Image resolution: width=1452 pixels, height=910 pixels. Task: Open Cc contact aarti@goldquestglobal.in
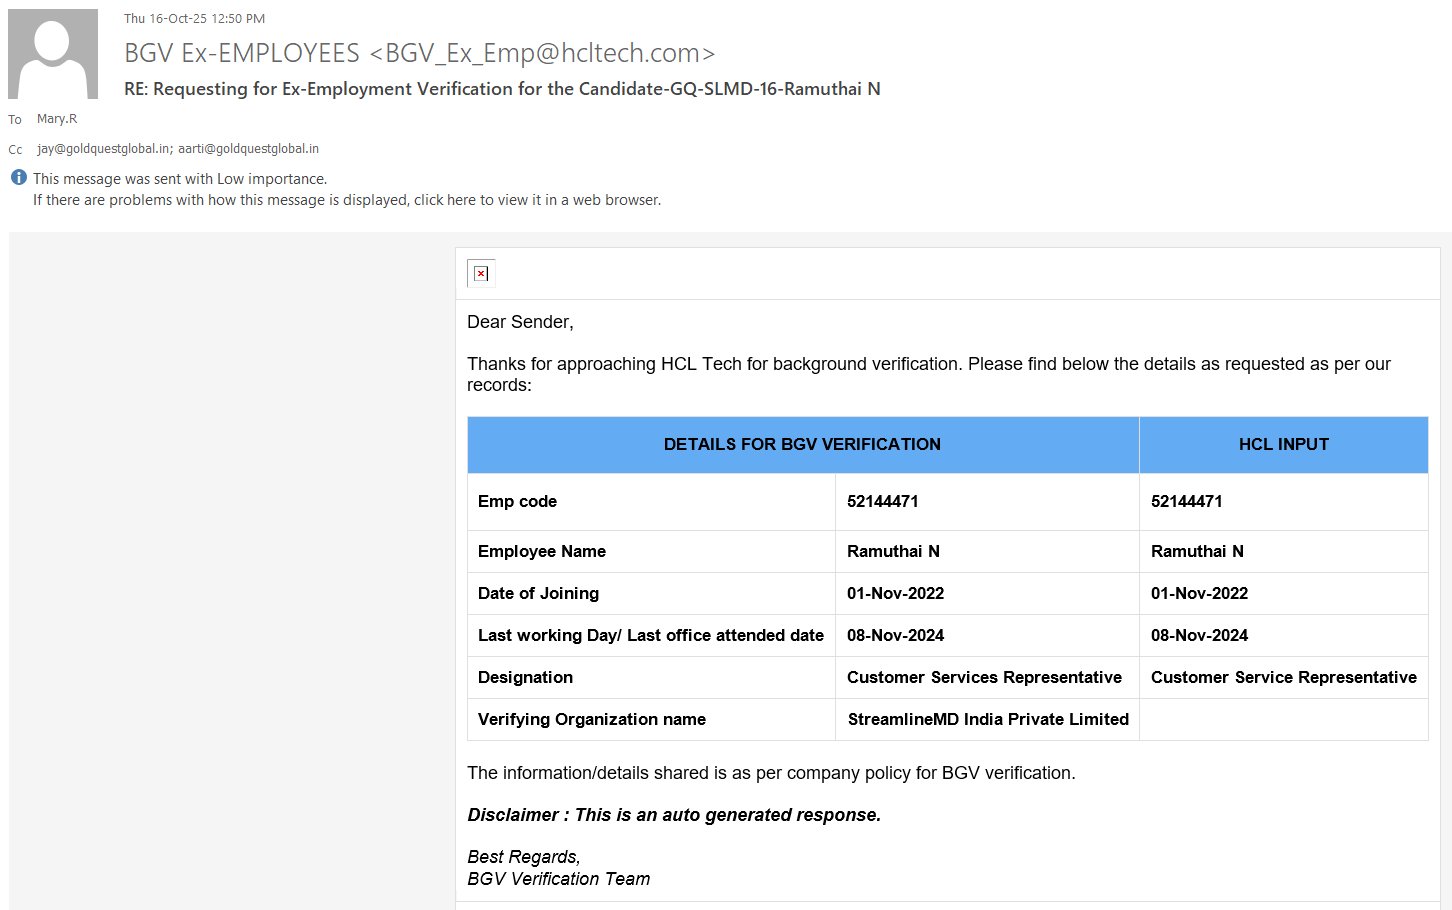click(249, 149)
